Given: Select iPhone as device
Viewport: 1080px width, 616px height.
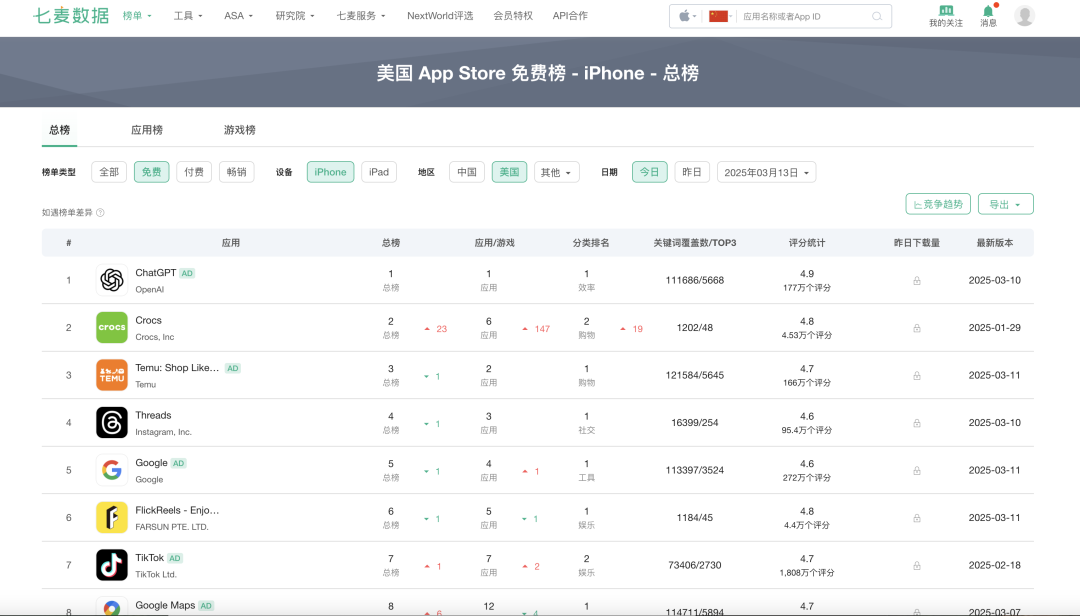Looking at the screenshot, I should pos(331,172).
